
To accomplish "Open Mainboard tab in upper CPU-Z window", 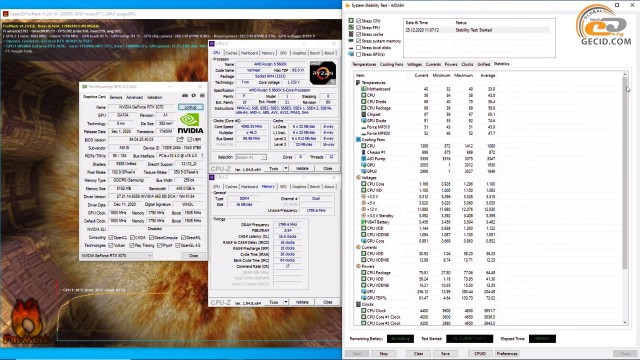I will 249,53.
